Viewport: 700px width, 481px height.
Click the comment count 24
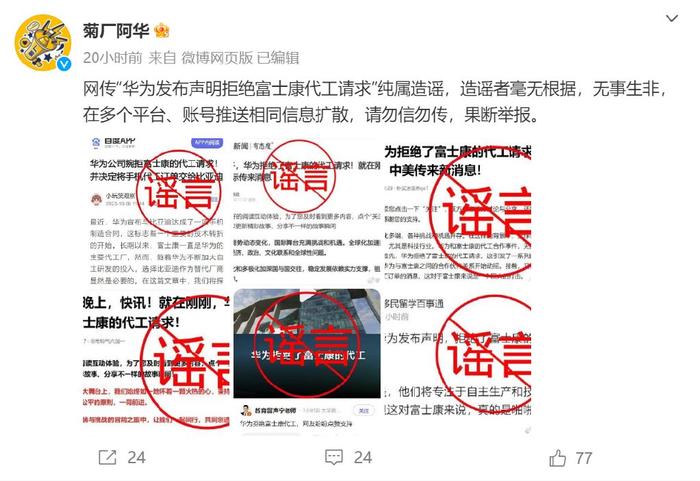pyautogui.click(x=363, y=458)
